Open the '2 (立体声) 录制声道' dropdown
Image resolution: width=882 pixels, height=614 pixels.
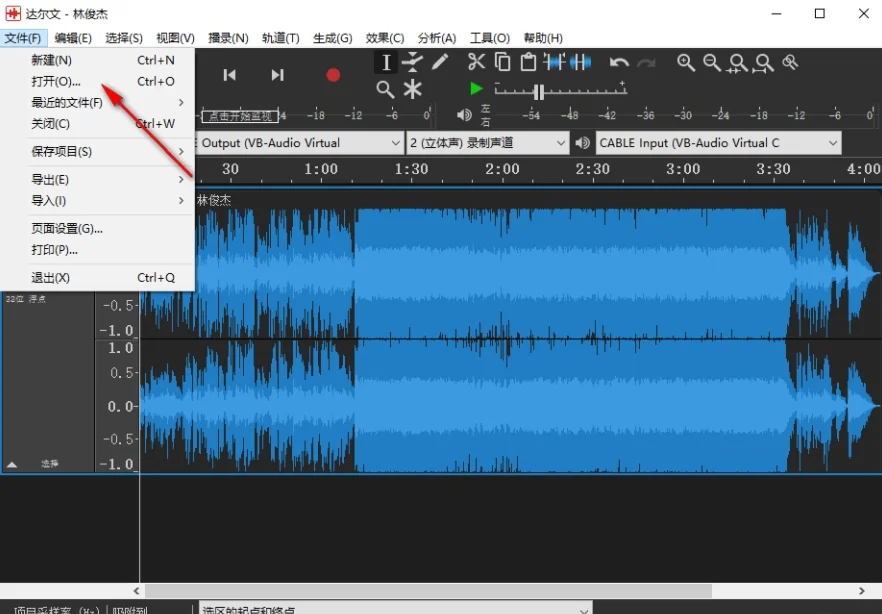pyautogui.click(x=488, y=143)
